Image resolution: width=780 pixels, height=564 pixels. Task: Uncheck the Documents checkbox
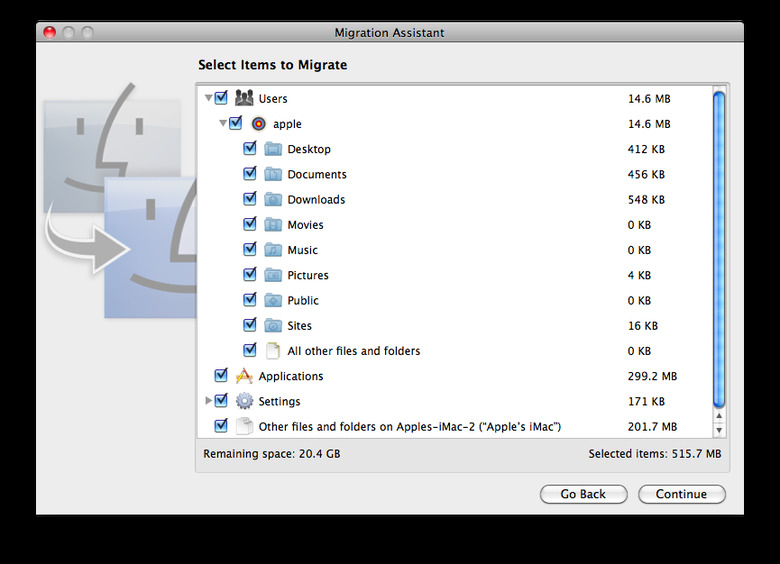point(250,174)
